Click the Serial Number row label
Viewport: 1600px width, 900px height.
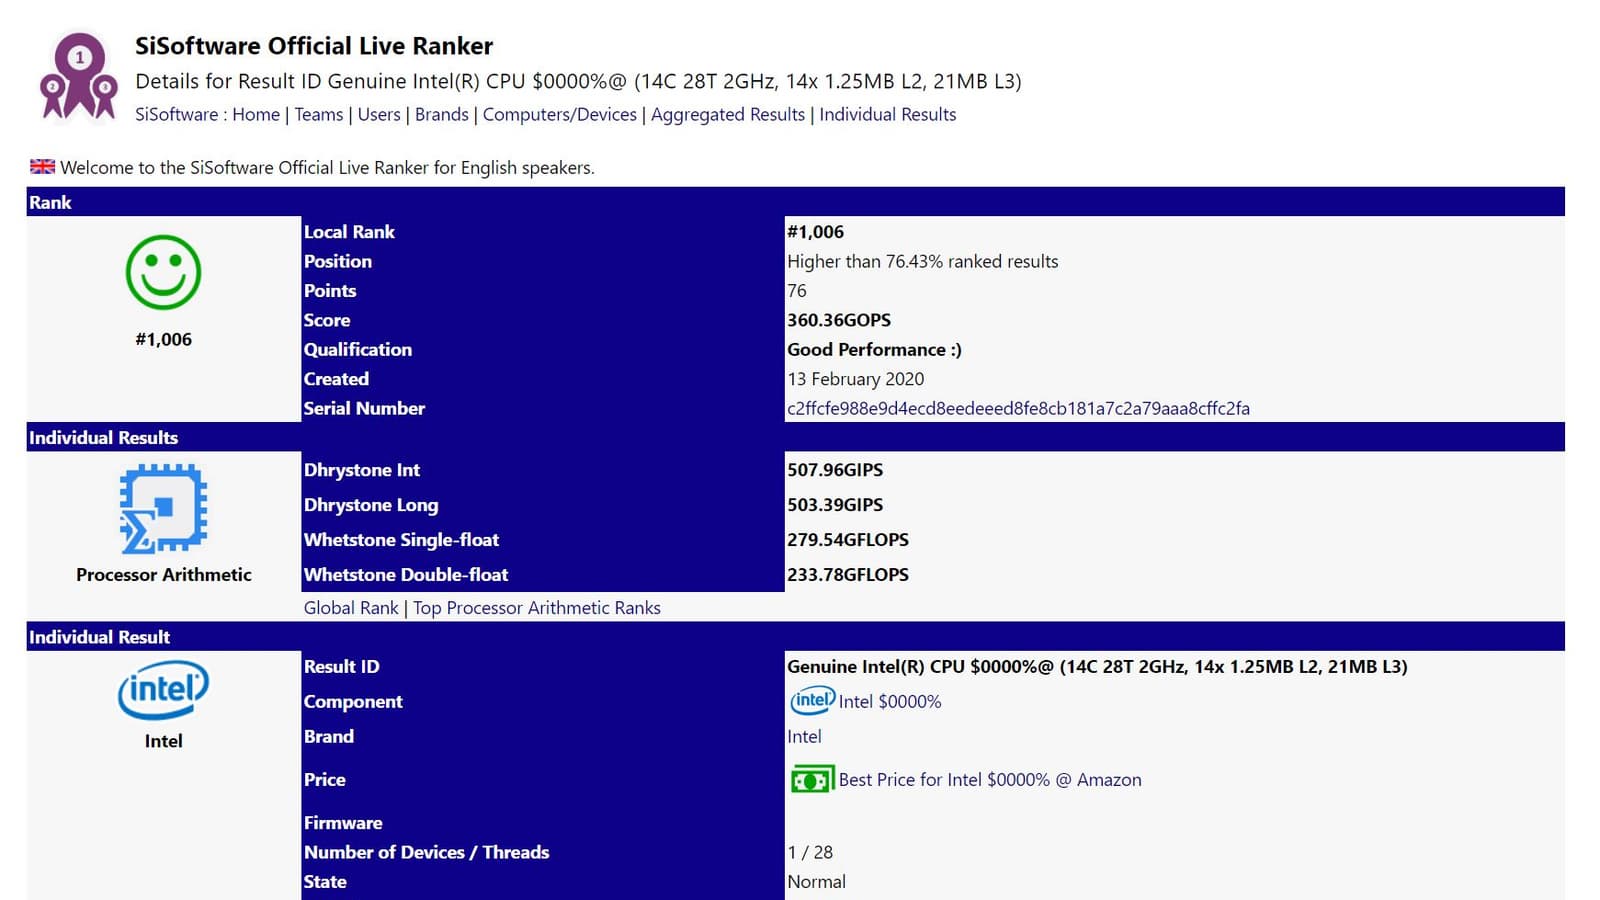click(364, 408)
